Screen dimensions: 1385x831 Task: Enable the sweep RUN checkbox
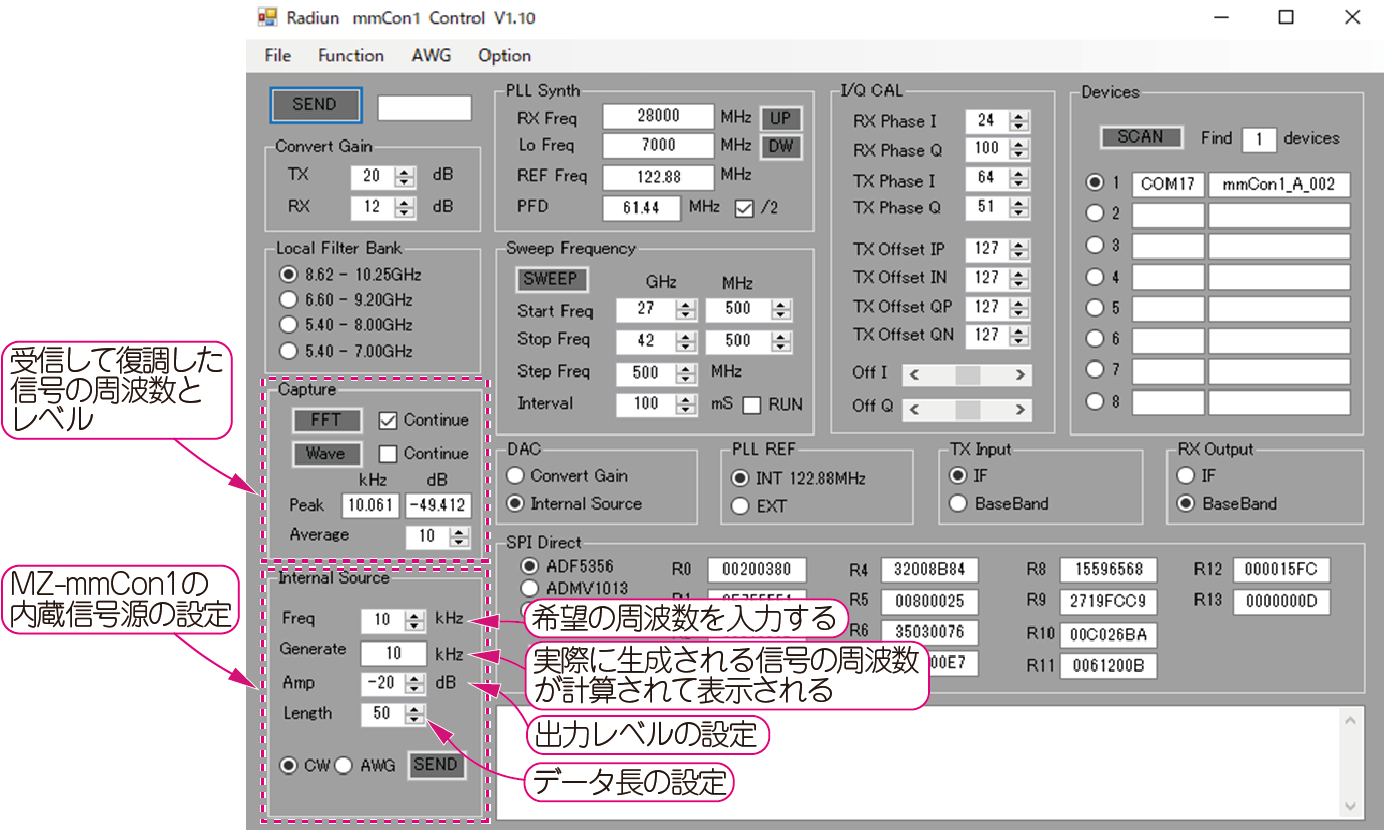pyautogui.click(x=751, y=405)
